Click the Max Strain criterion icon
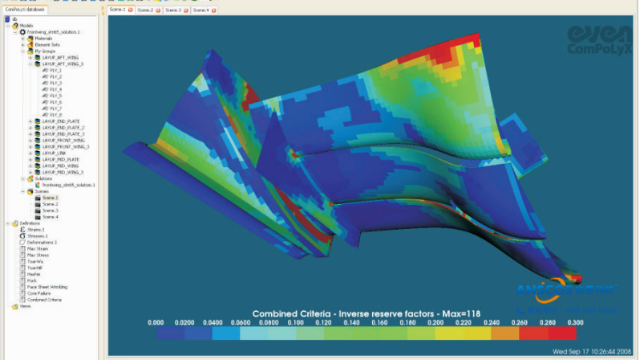640x360 pixels. point(23,249)
